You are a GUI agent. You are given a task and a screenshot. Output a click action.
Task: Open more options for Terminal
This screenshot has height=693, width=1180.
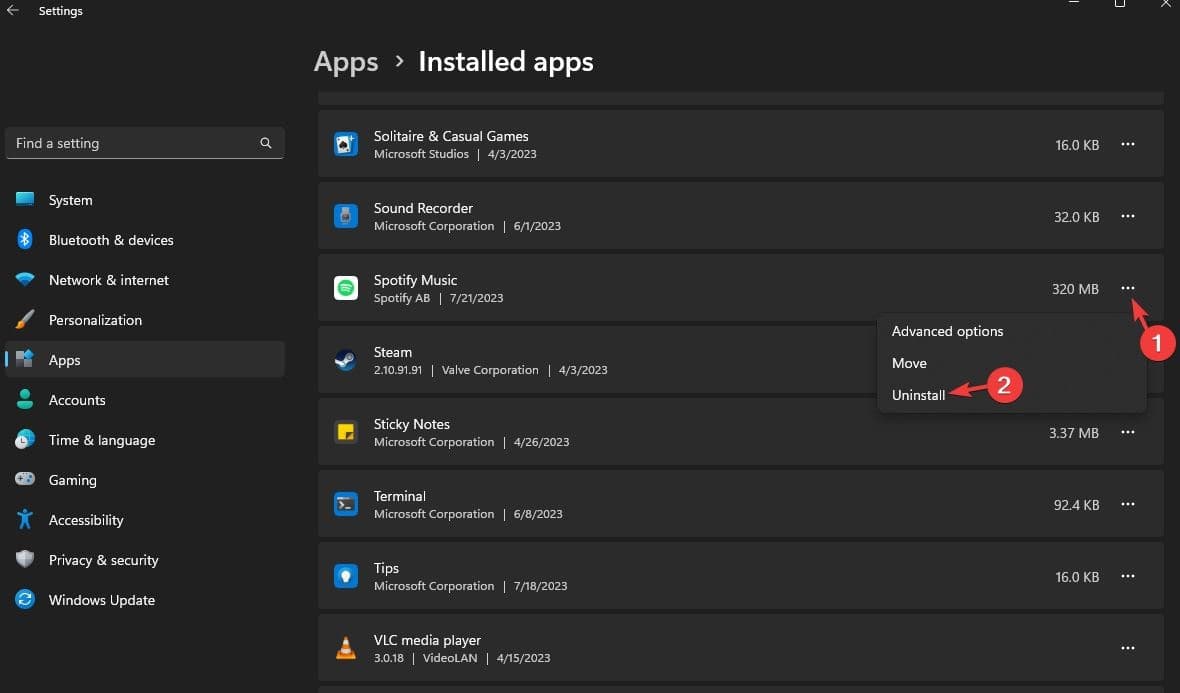click(1127, 503)
